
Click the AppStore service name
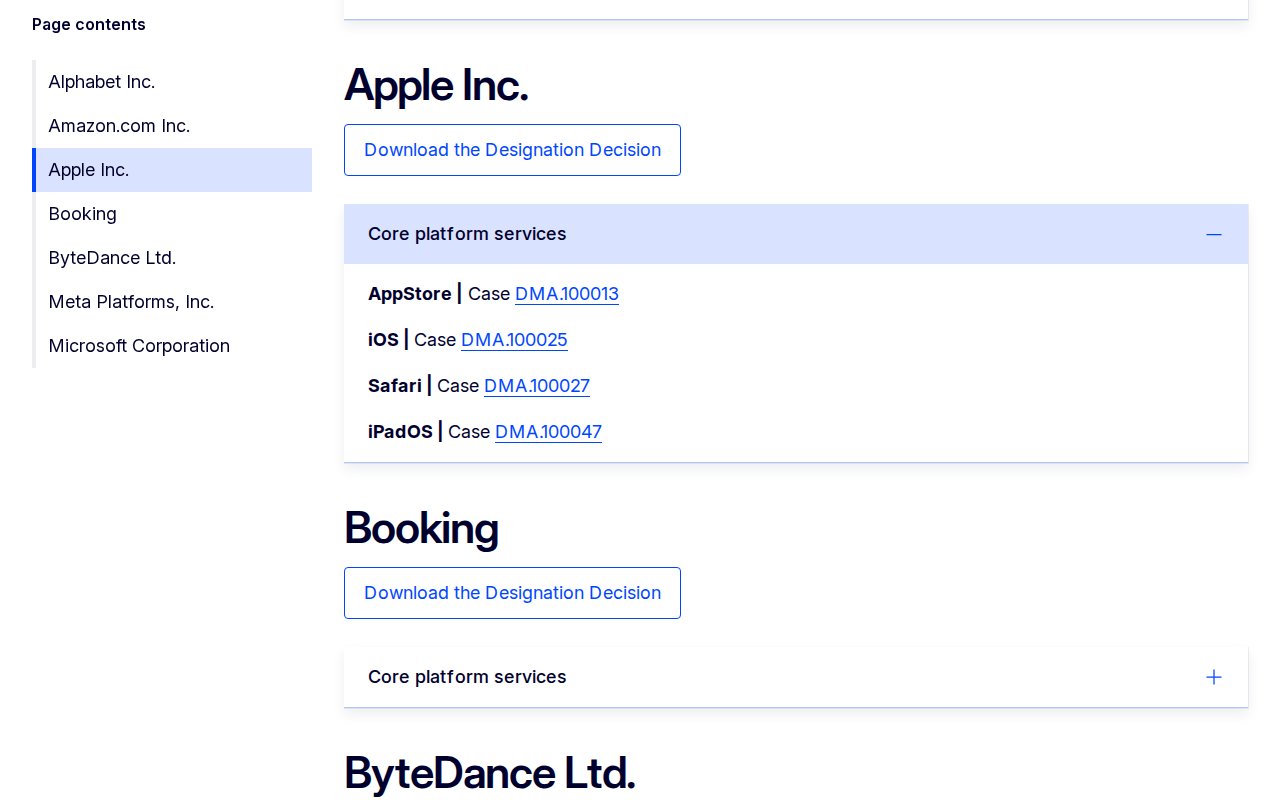[410, 294]
